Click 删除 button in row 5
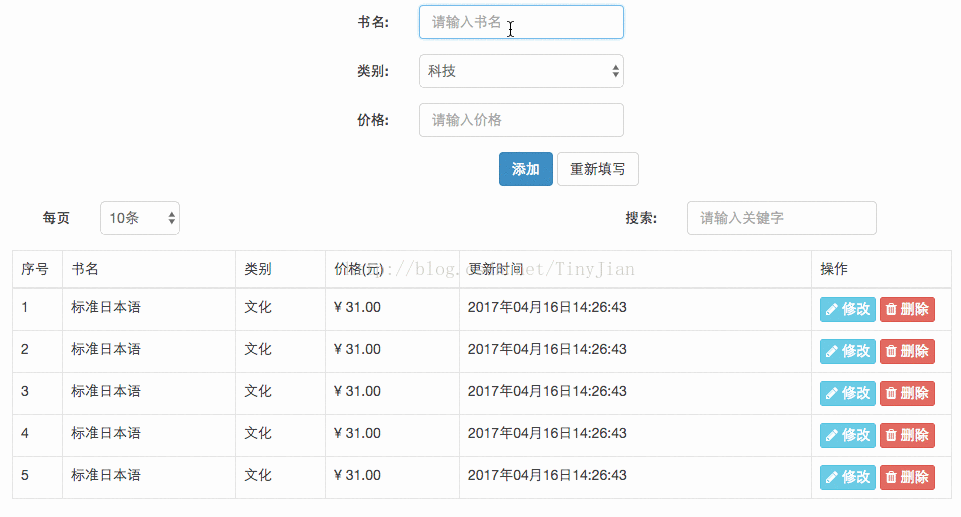The image size is (961, 517). click(907, 477)
